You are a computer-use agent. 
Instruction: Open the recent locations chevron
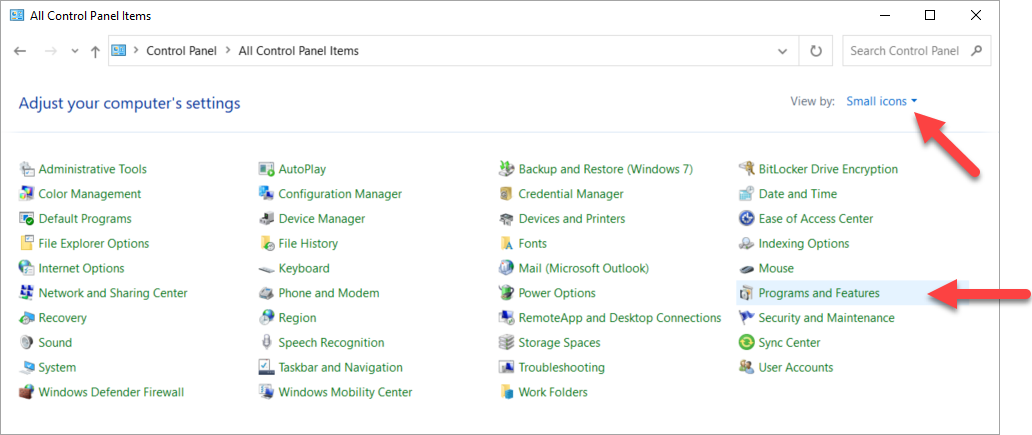pyautogui.click(x=74, y=51)
